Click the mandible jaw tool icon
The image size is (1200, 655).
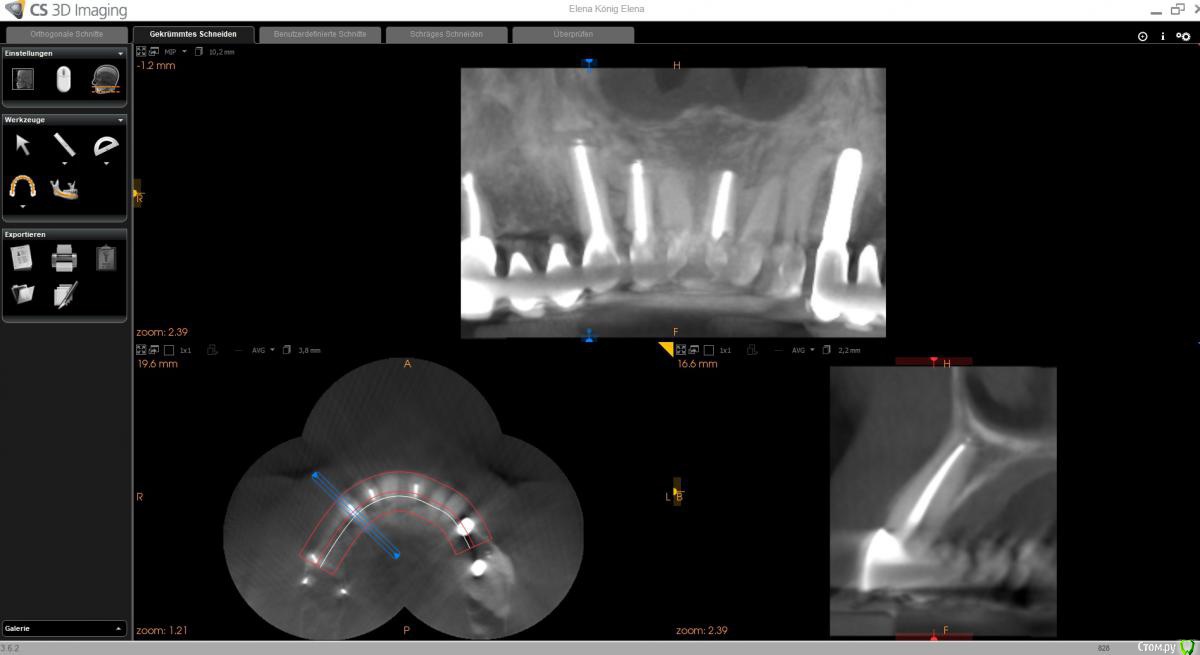pos(64,187)
